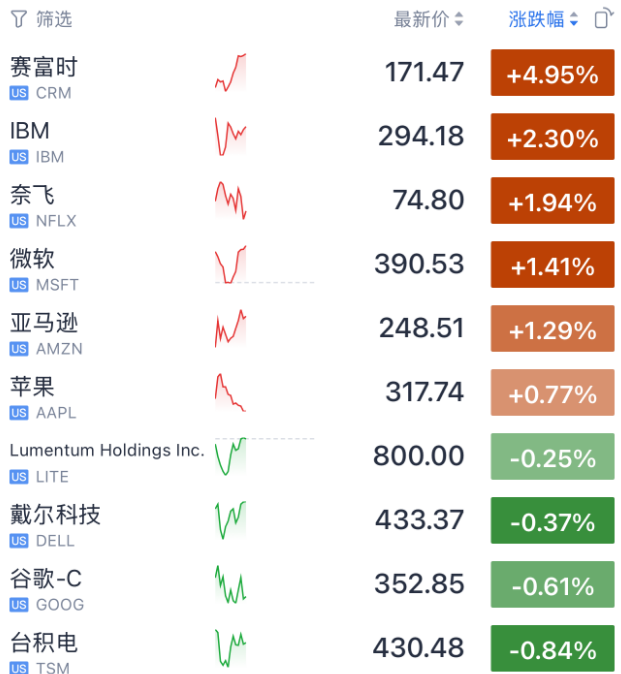Toggle 涨跌幅 sort order arrows
This screenshot has height=674, width=621.
[573, 19]
